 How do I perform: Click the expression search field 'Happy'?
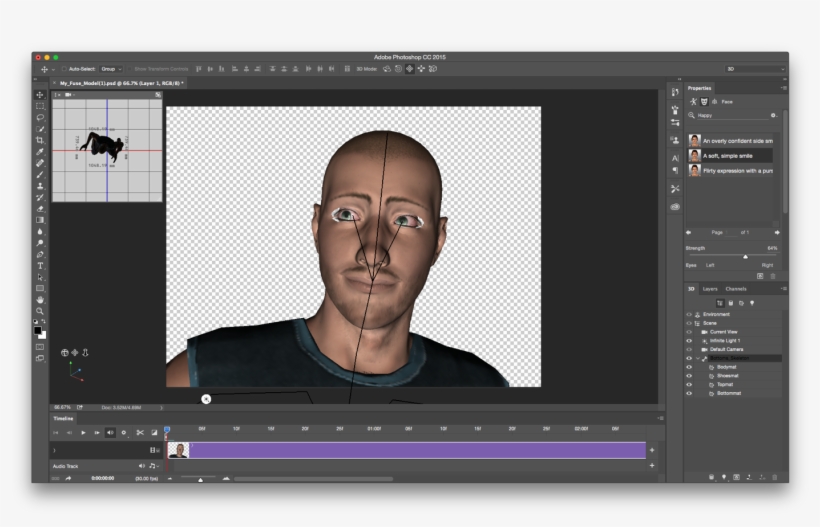coord(731,115)
